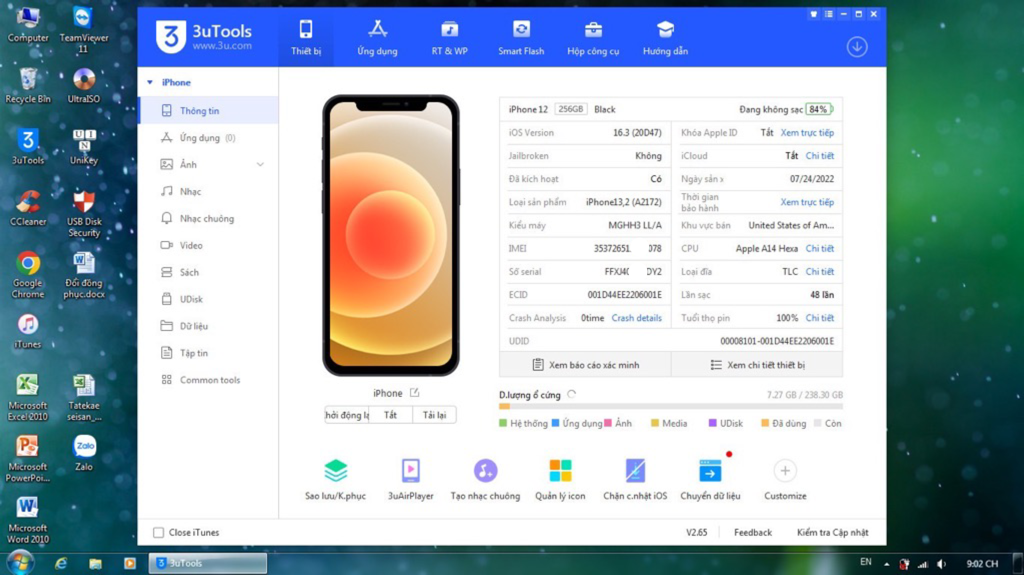1024x575 pixels.
Task: Open the 3uTools desktop shortcut
Action: [27, 147]
